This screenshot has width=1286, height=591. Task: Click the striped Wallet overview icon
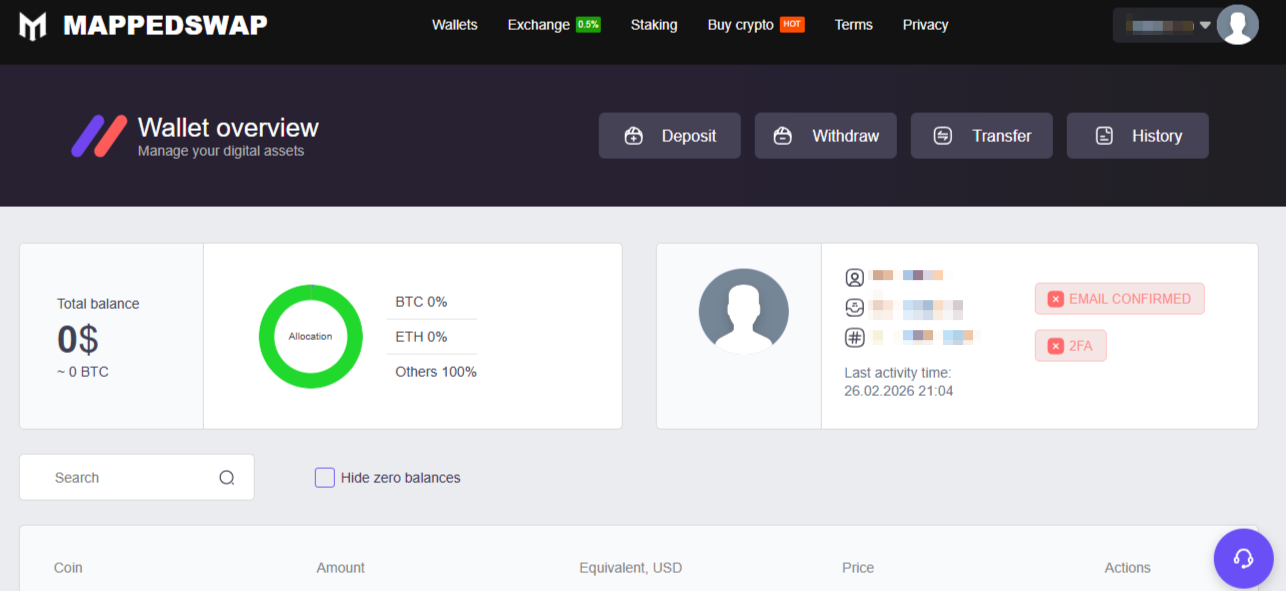pos(99,136)
